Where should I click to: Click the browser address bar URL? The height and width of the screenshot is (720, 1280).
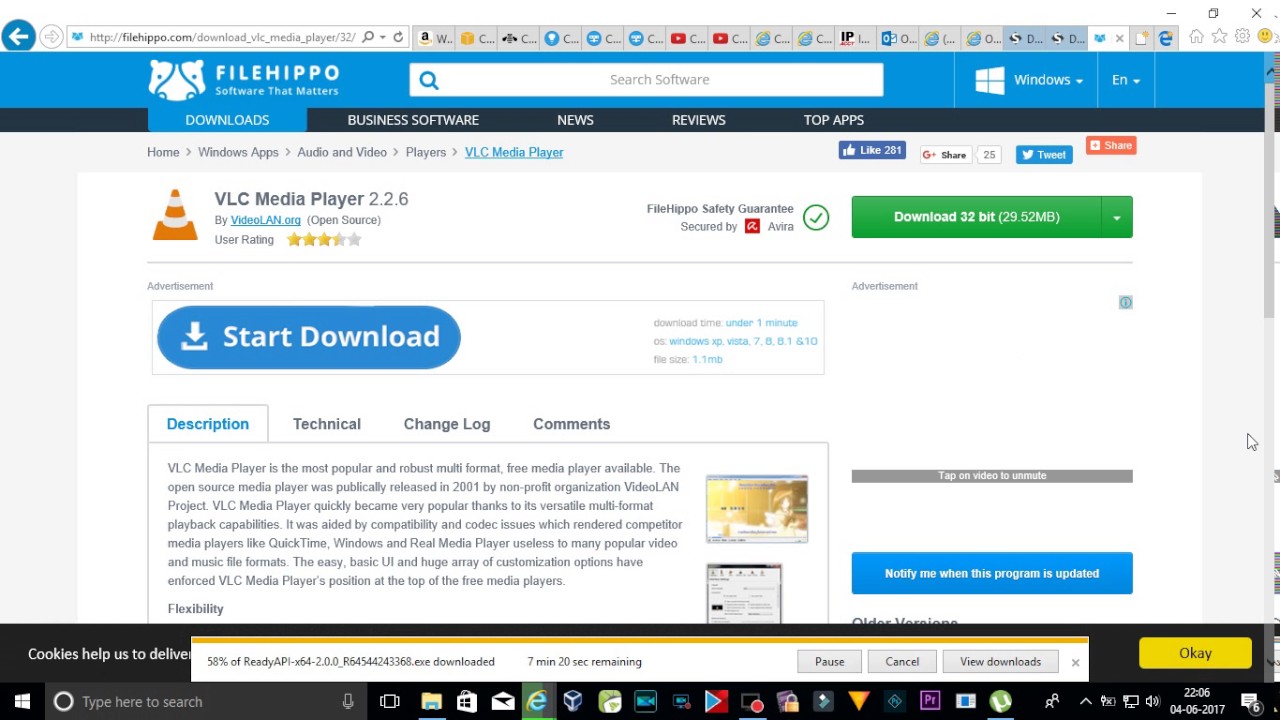click(x=222, y=37)
